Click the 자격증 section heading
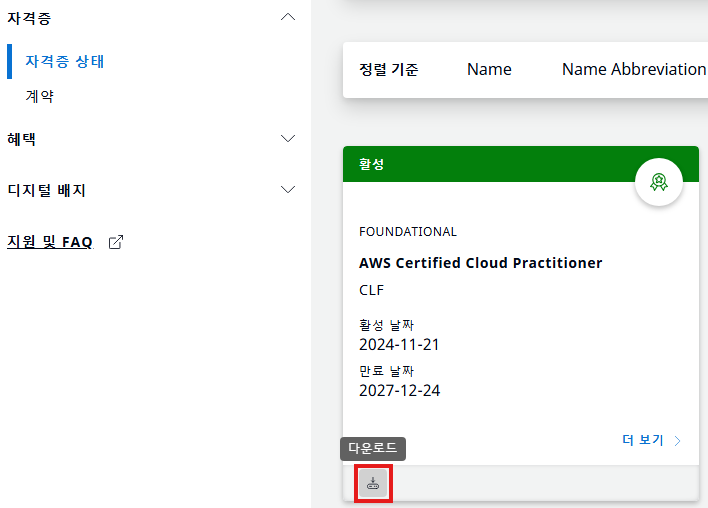The width and height of the screenshot is (708, 508). pyautogui.click(x=28, y=18)
